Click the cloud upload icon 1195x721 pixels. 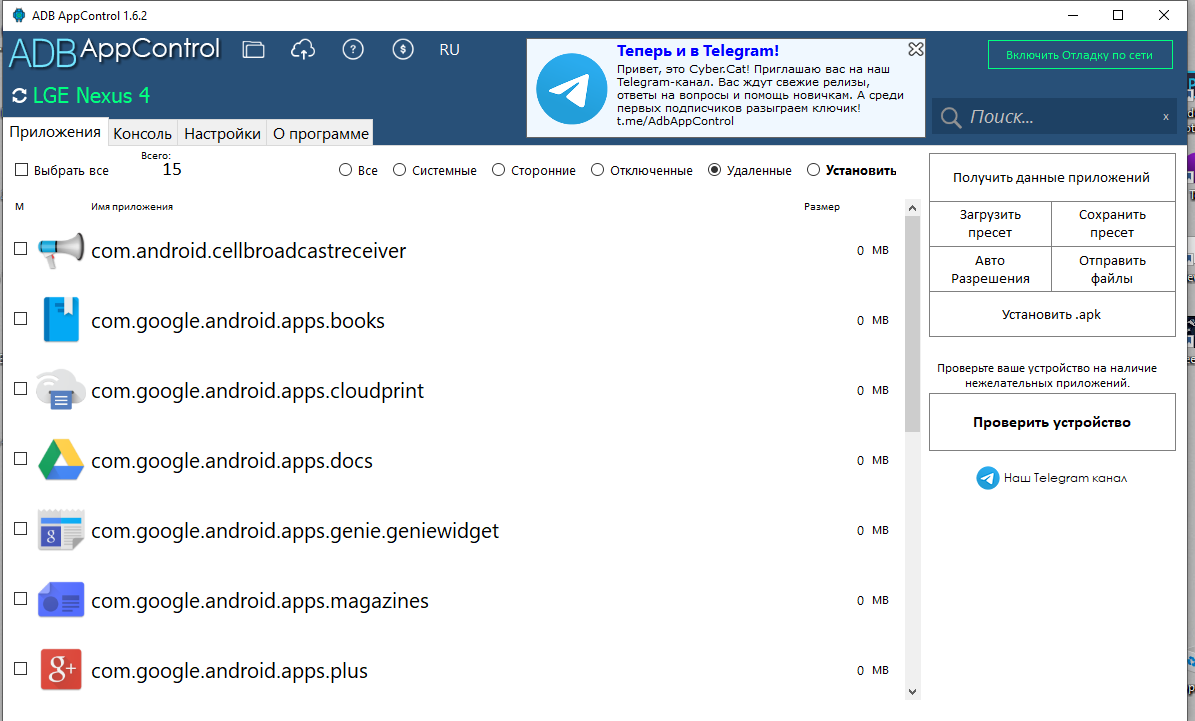(x=303, y=50)
